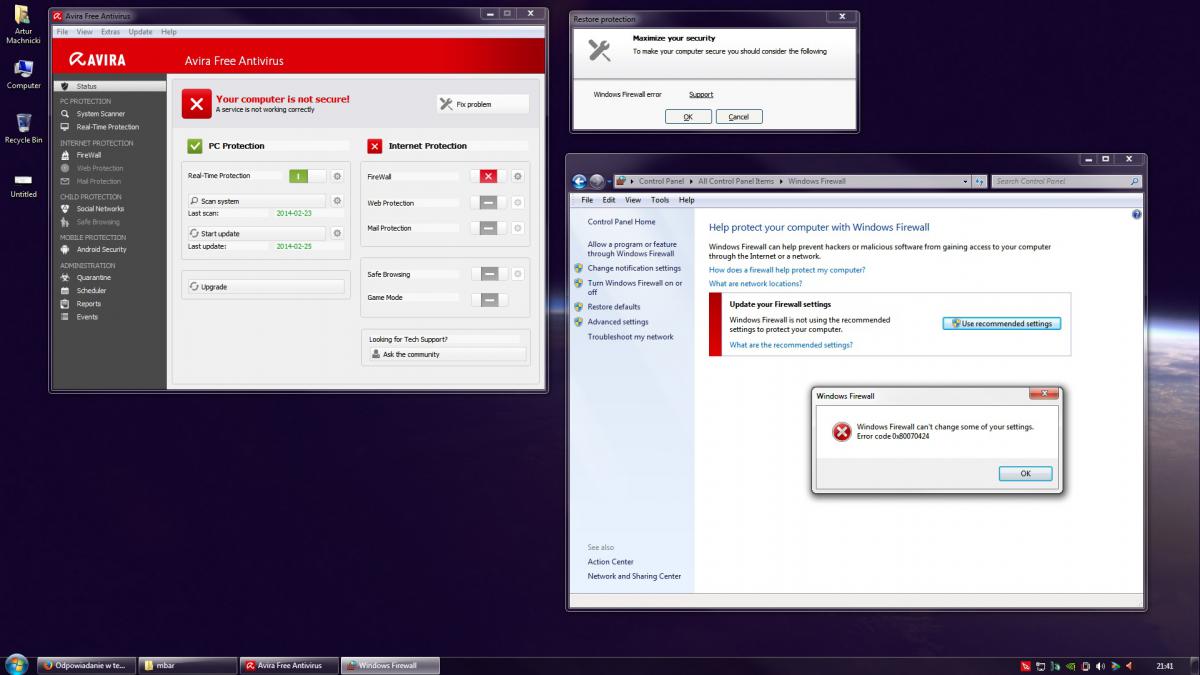Toggle the Game Mode switch
Image resolution: width=1200 pixels, height=675 pixels.
click(x=488, y=299)
